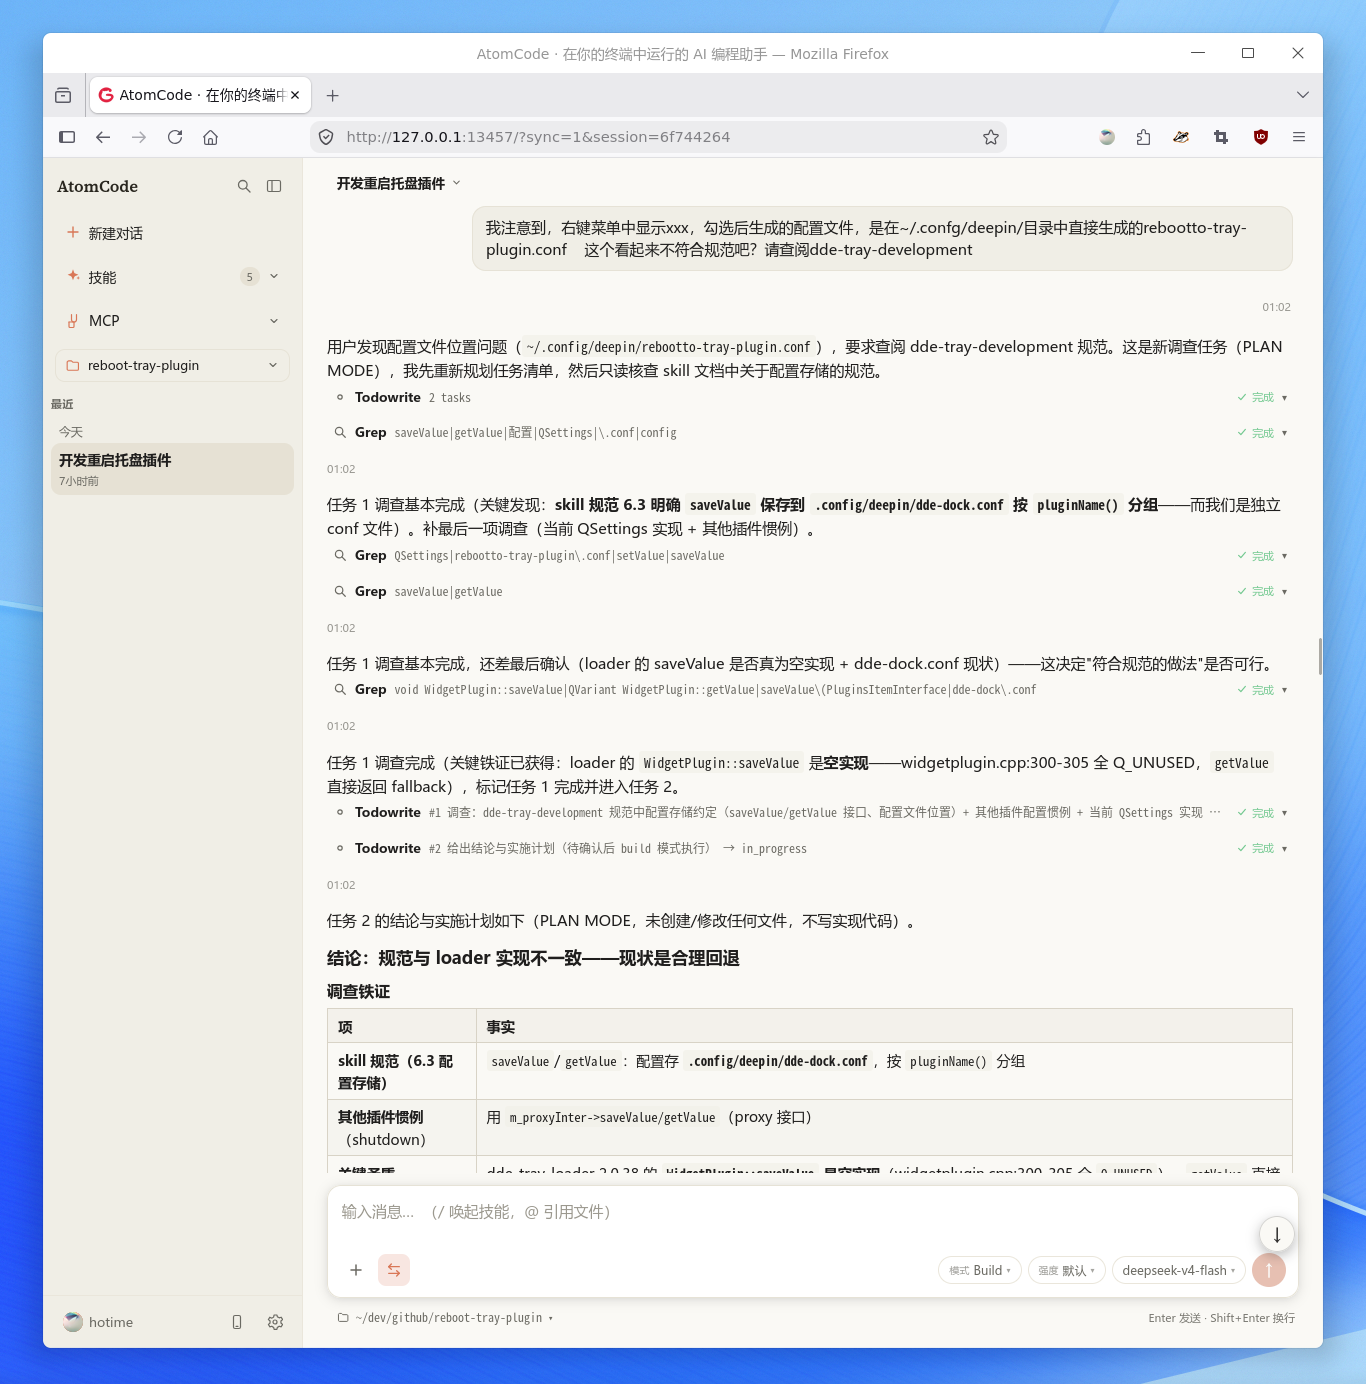Open the 开发重启托盘插件 conversation
The image size is (1366, 1384).
pos(172,469)
